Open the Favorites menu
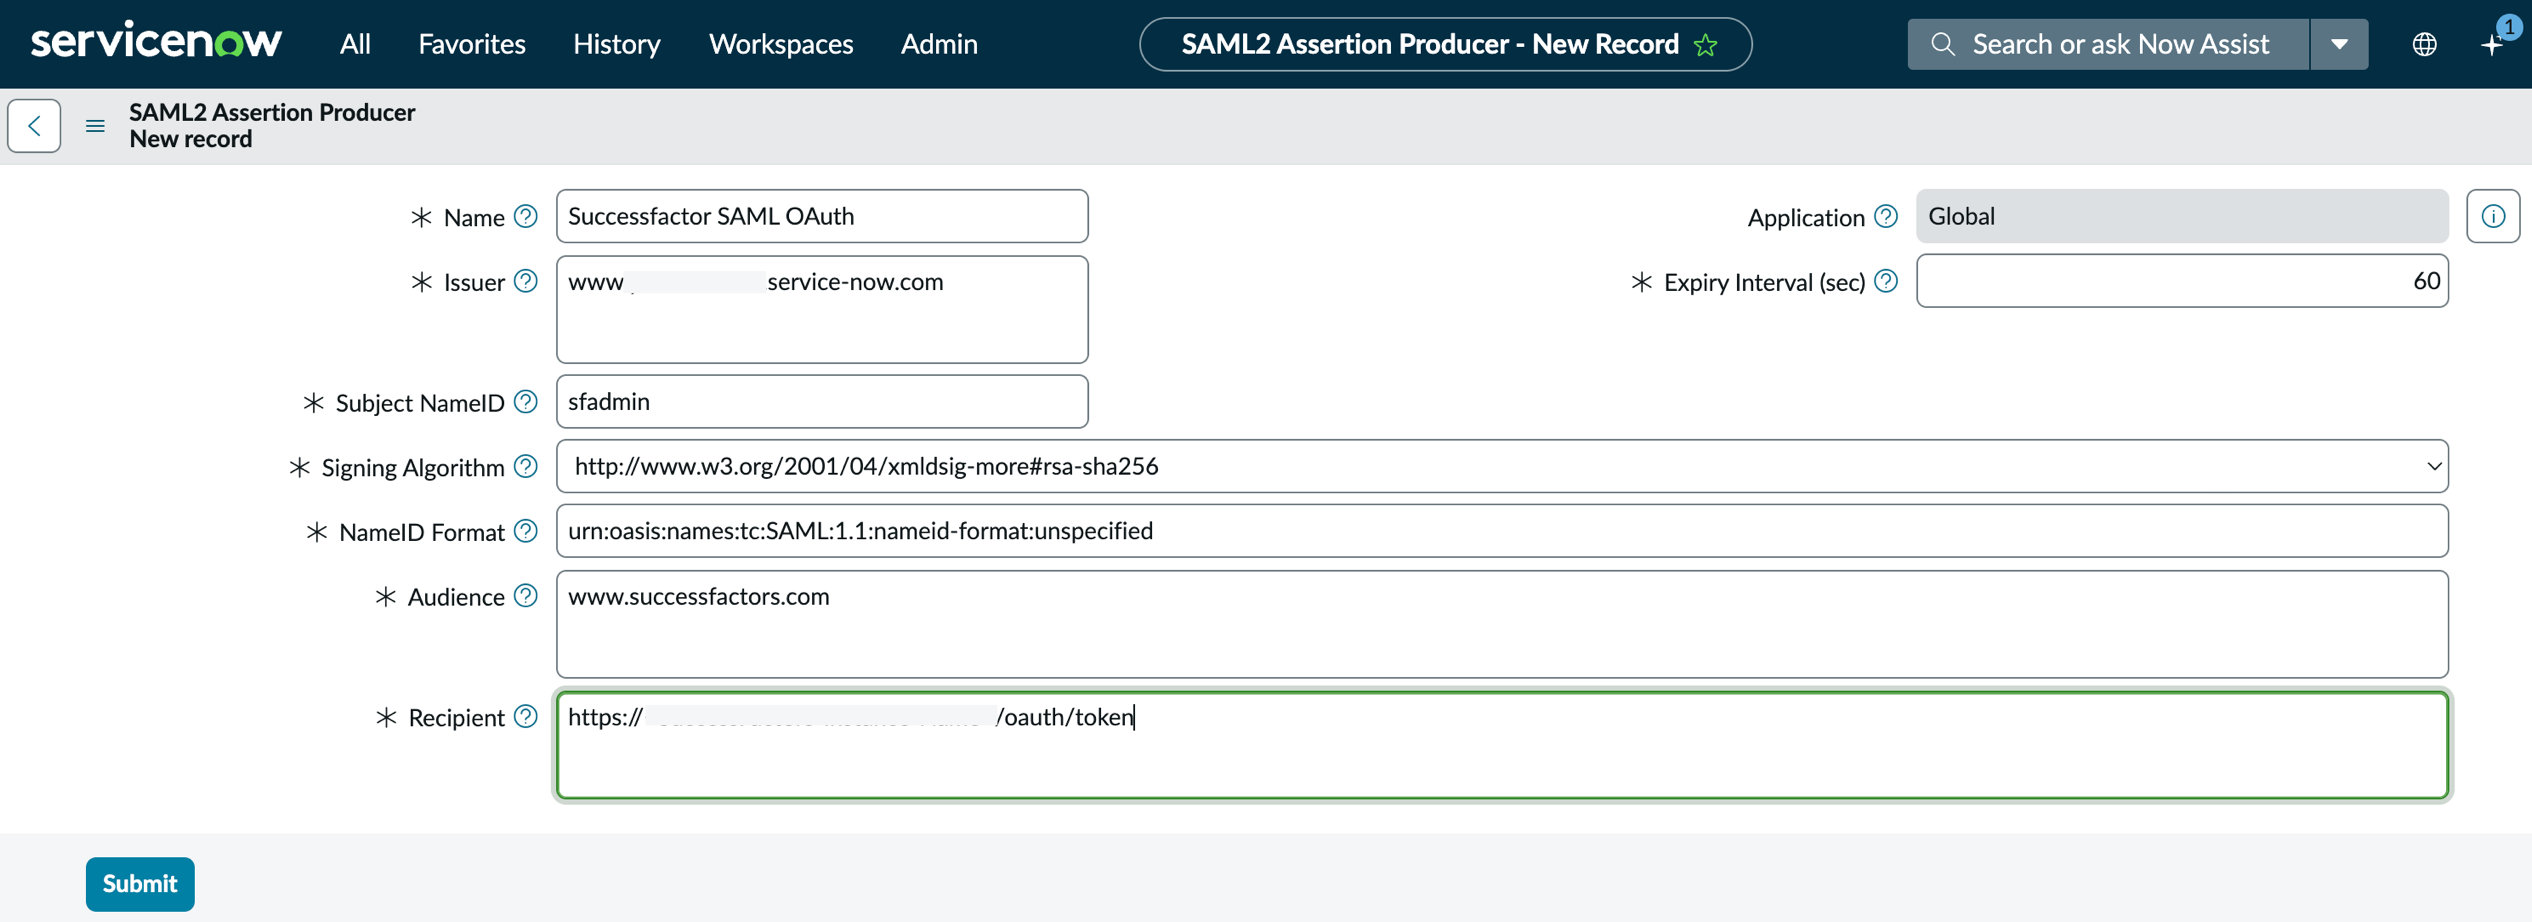Image resolution: width=2532 pixels, height=922 pixels. [x=471, y=44]
